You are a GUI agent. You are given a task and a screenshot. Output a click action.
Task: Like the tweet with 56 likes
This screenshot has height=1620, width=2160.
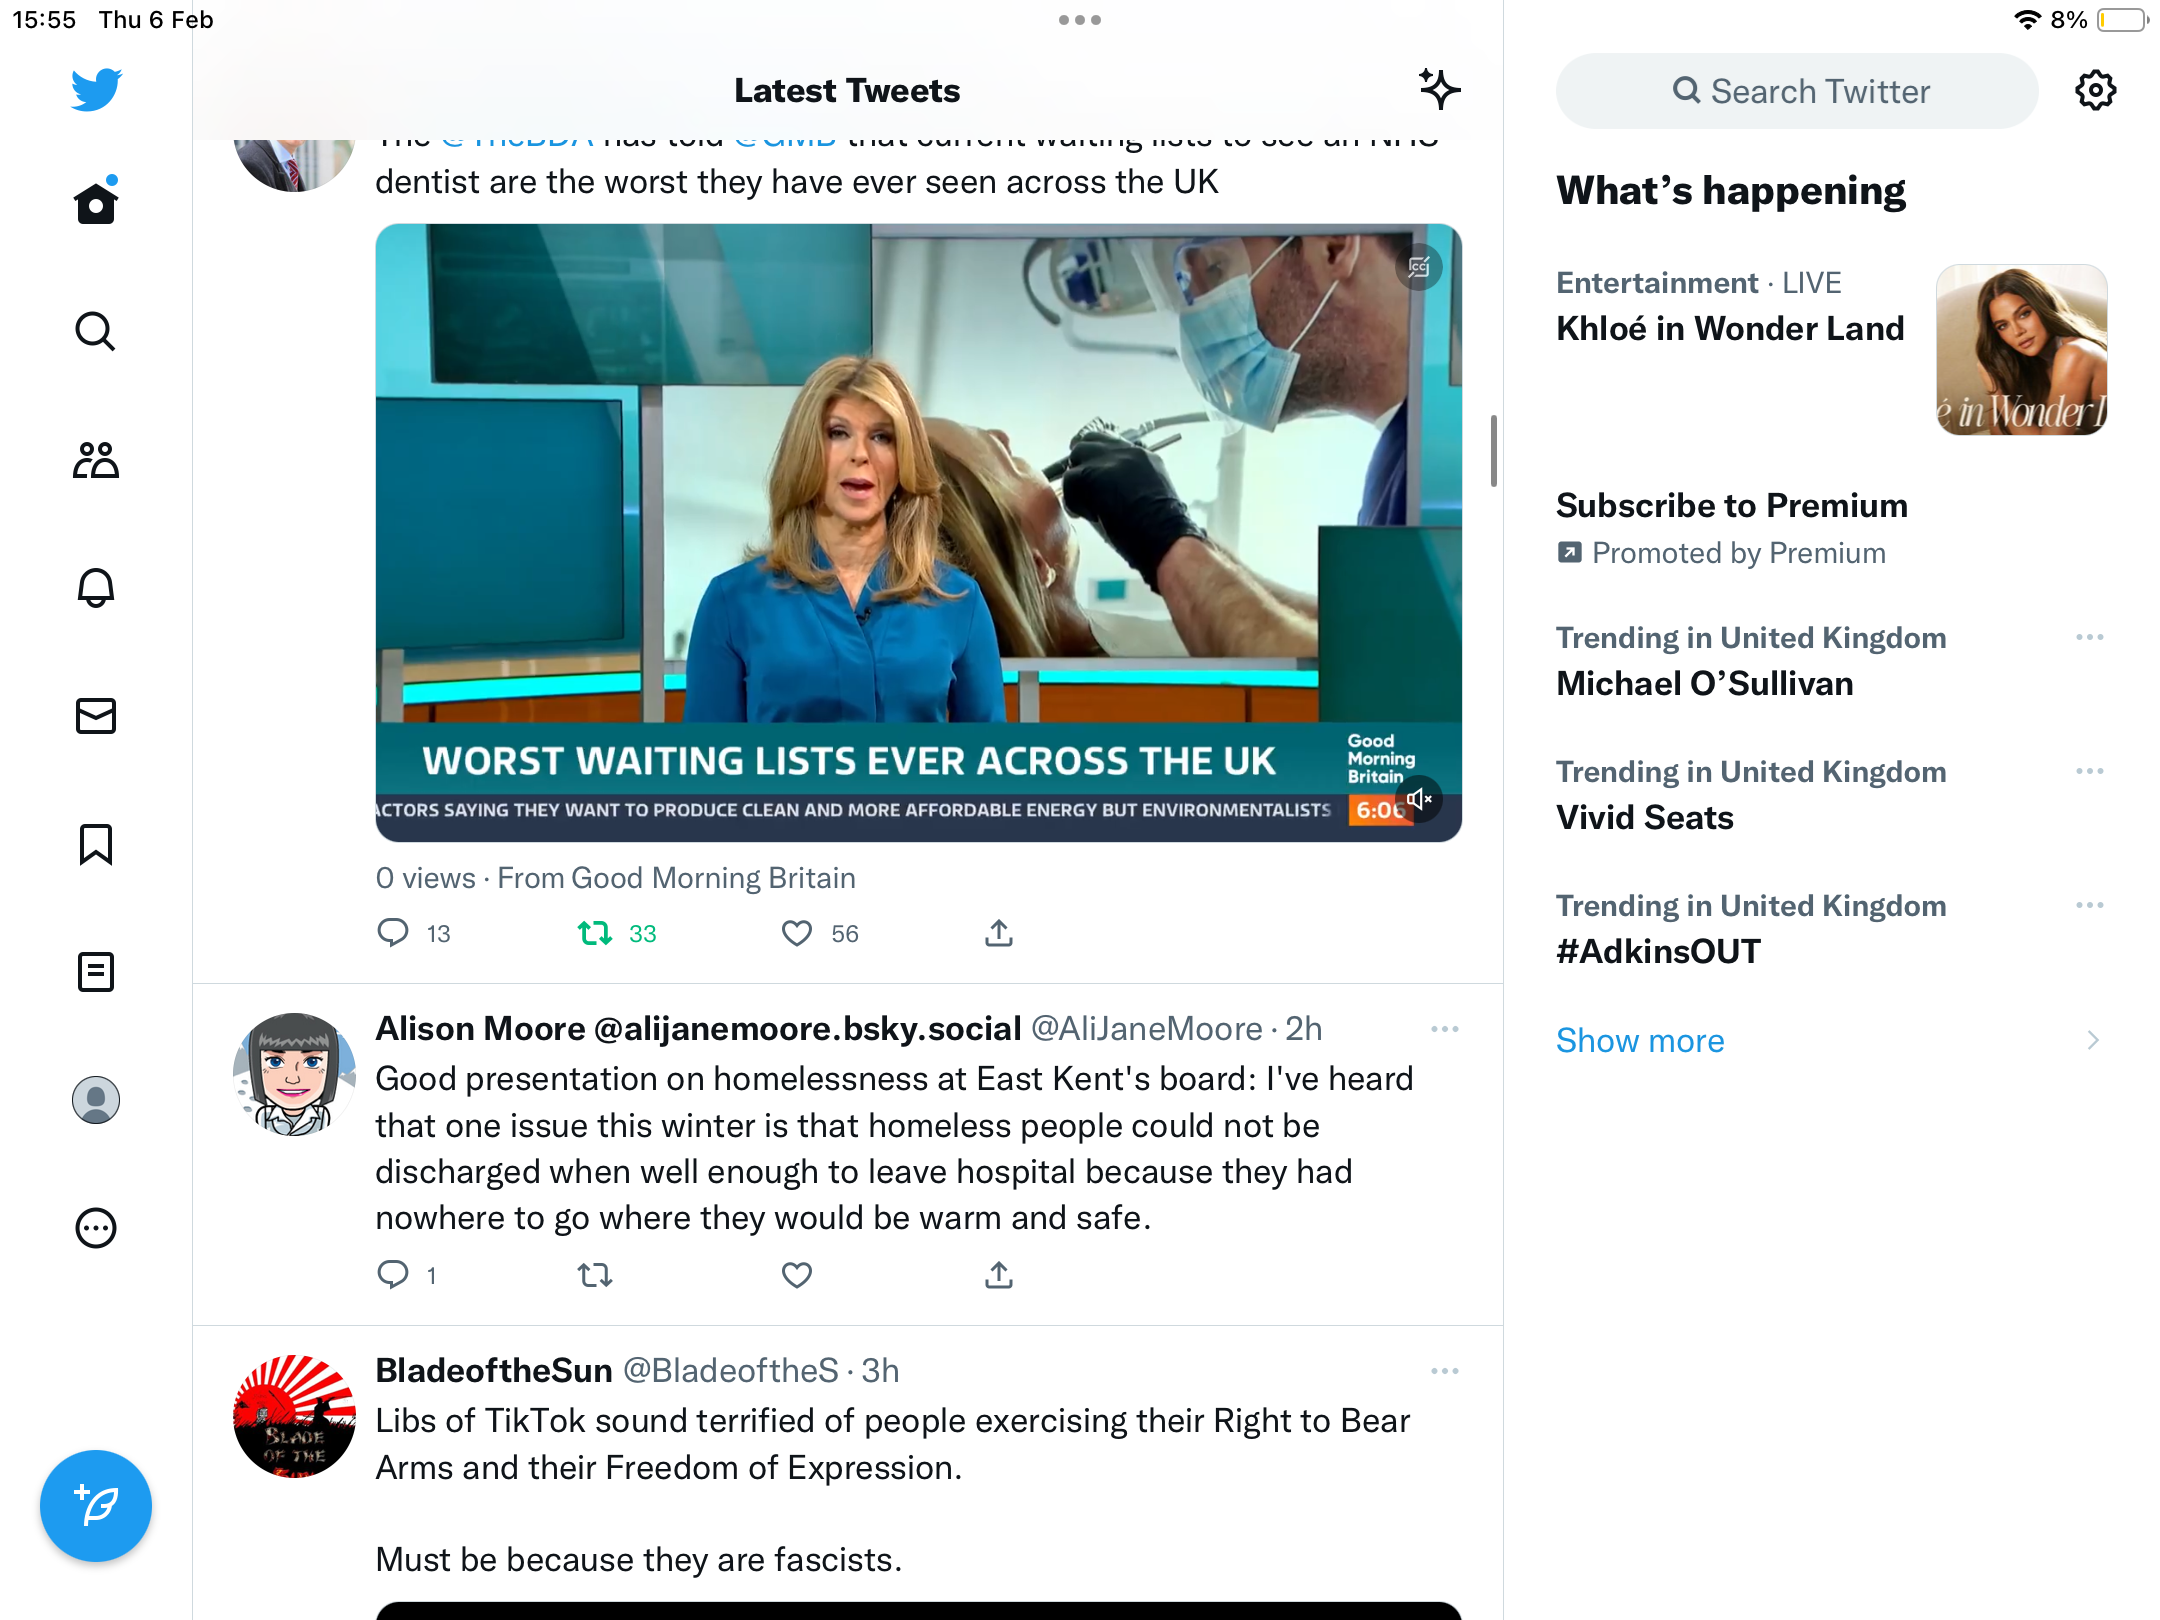pyautogui.click(x=797, y=933)
